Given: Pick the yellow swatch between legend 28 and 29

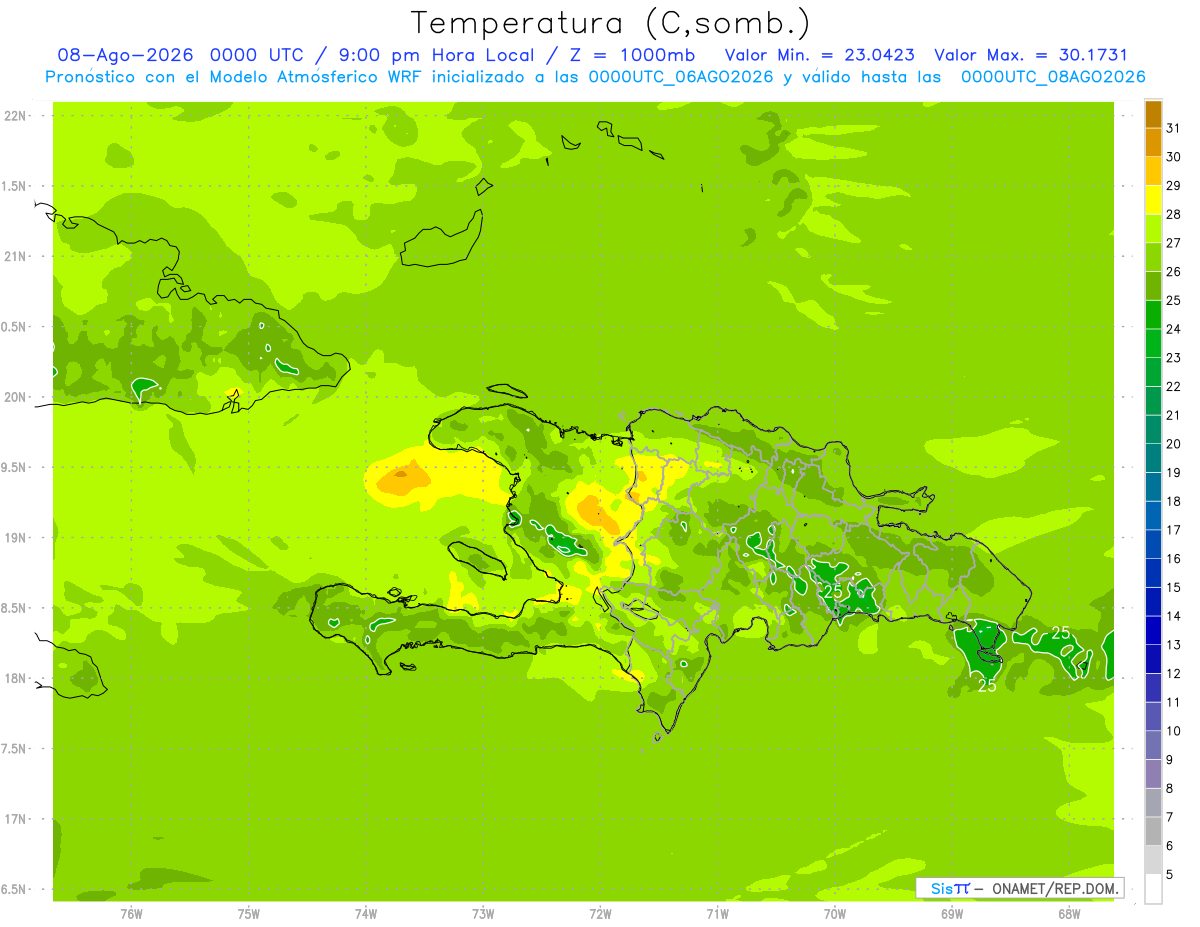Looking at the screenshot, I should 1153,199.
